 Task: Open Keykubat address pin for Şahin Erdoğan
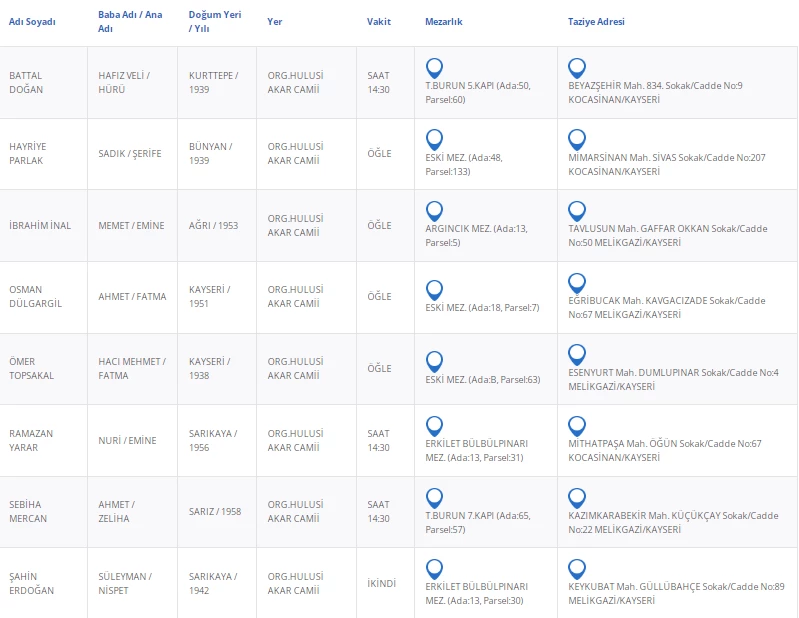576,569
